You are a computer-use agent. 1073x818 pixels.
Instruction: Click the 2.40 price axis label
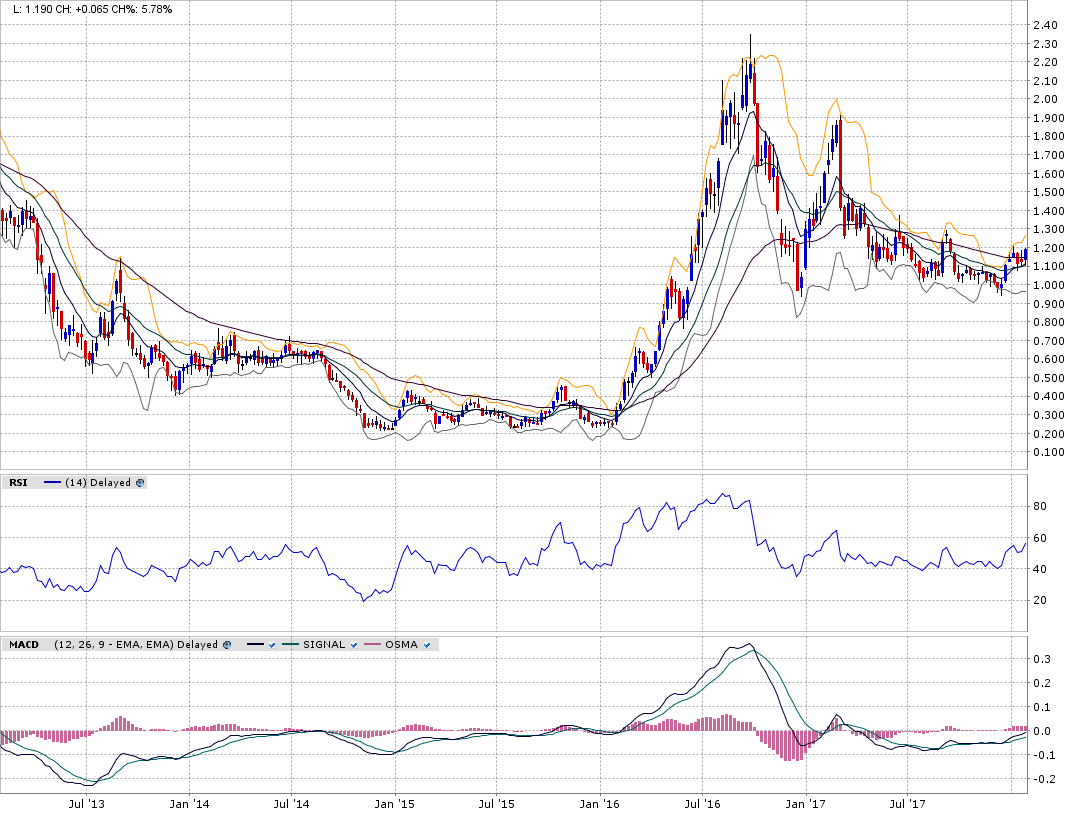[x=1046, y=25]
